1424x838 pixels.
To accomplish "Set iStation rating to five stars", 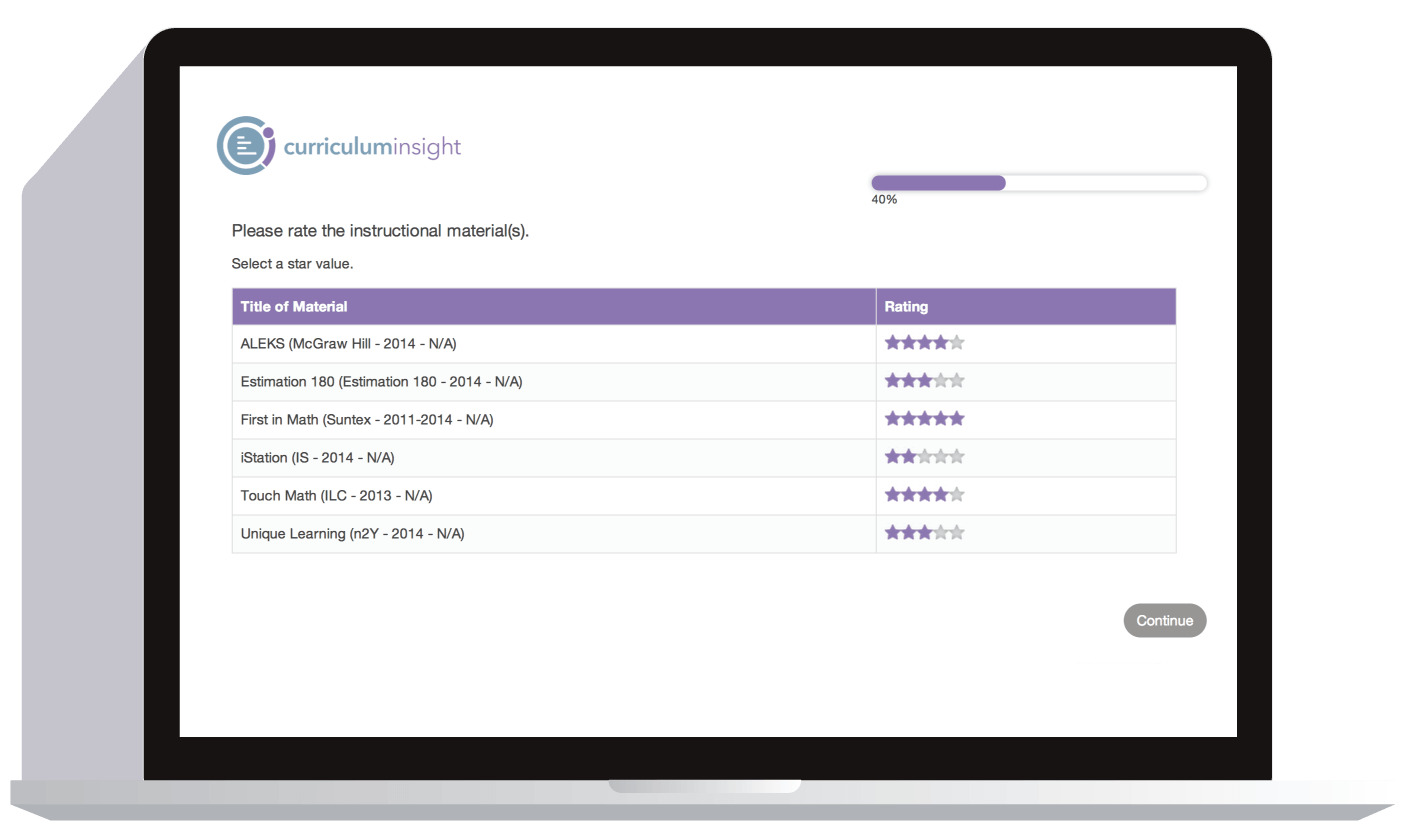I will click(x=957, y=457).
